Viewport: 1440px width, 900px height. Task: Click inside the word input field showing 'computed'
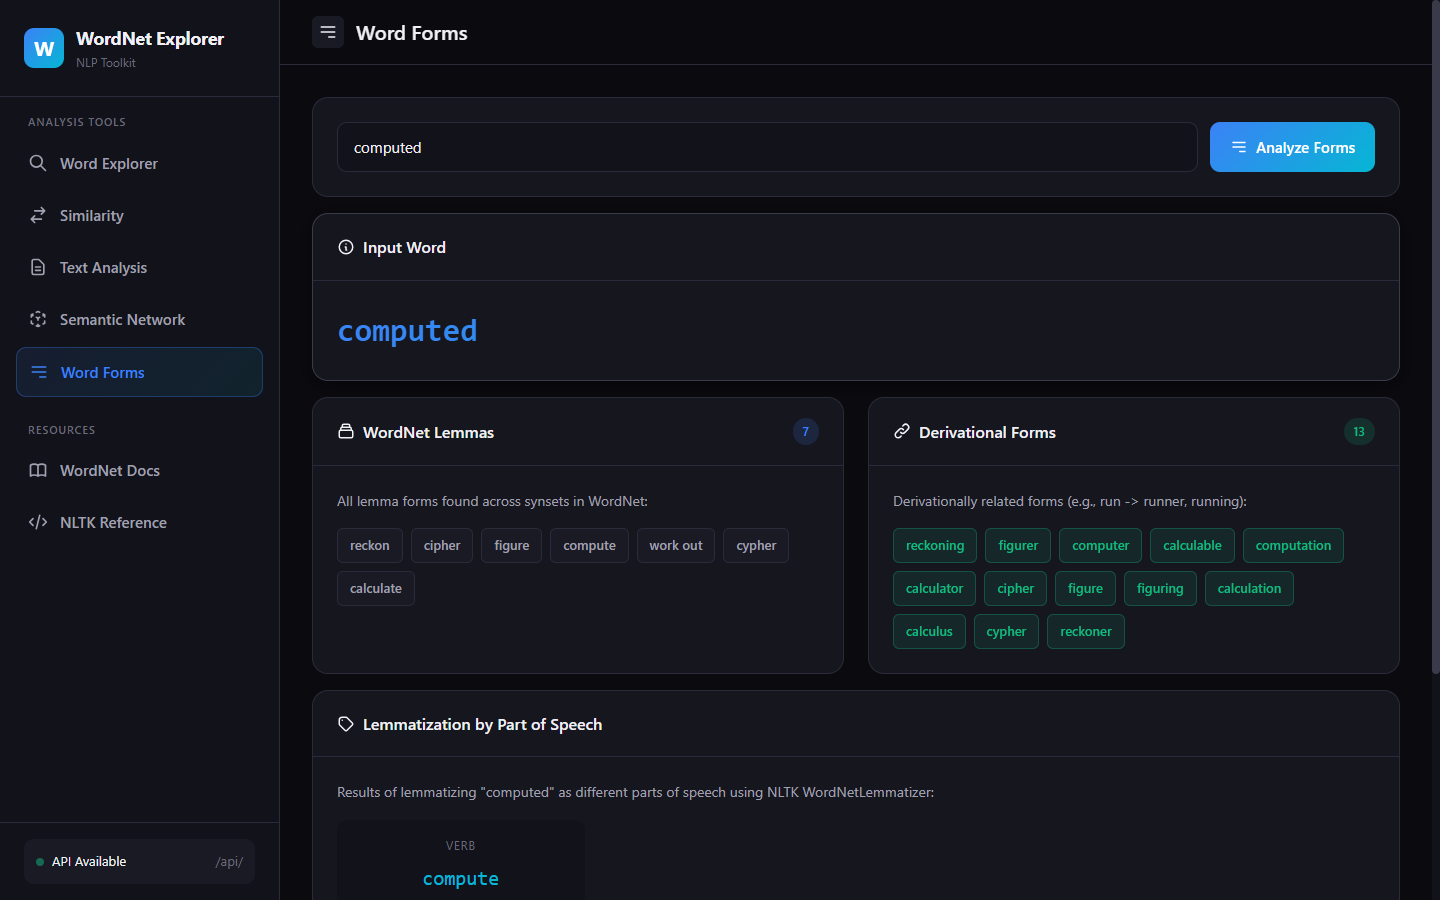pos(766,147)
